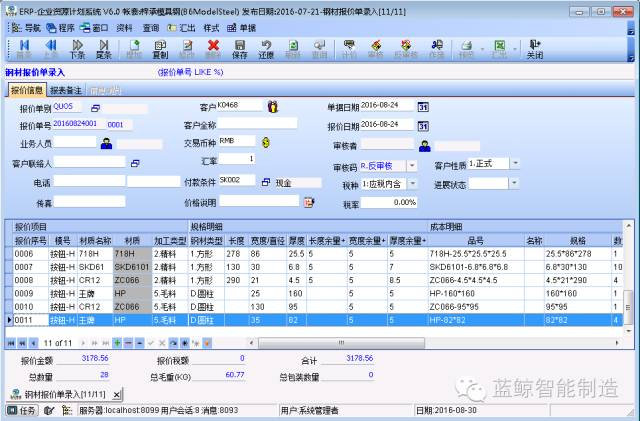Switch to the 报价信息 tab
Image resolution: width=640 pixels, height=421 pixels.
tap(27, 90)
